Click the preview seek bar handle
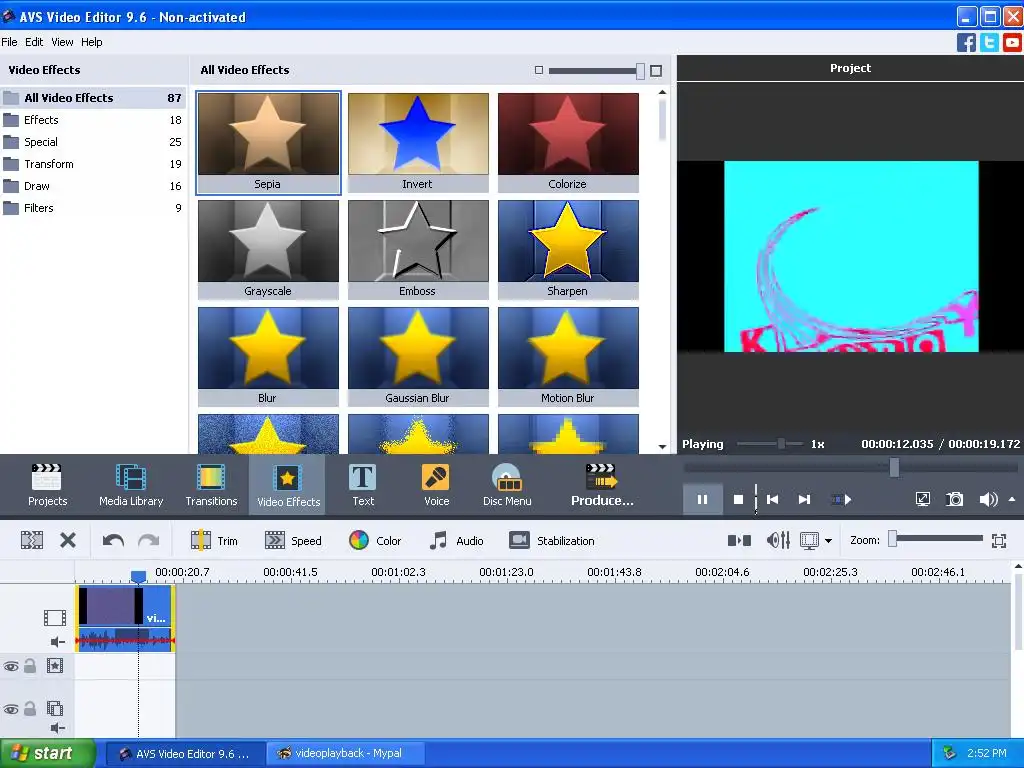The height and width of the screenshot is (768, 1024). (894, 467)
